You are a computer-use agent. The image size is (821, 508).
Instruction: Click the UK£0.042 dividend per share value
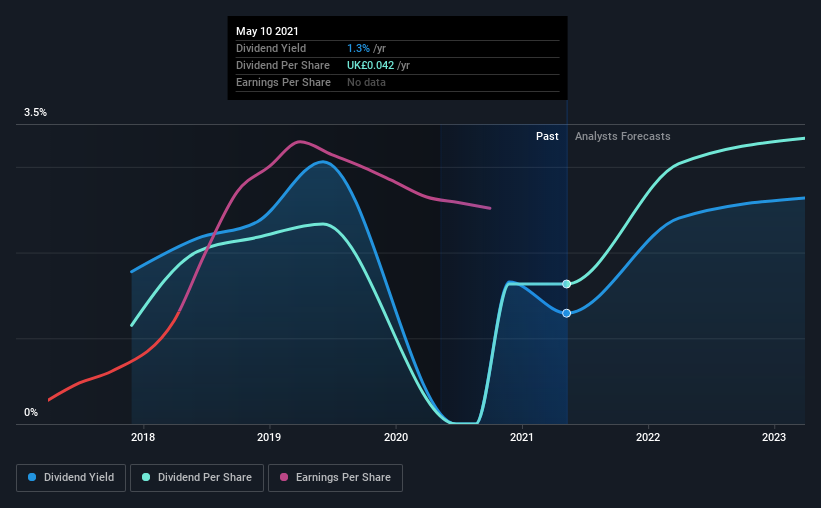pos(370,65)
